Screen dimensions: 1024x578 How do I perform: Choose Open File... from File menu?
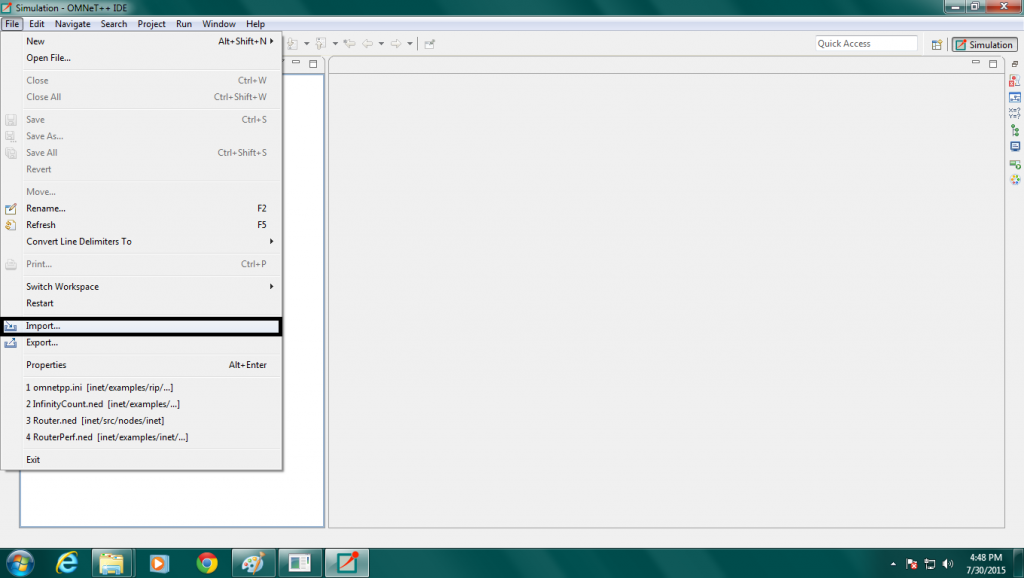pos(48,58)
